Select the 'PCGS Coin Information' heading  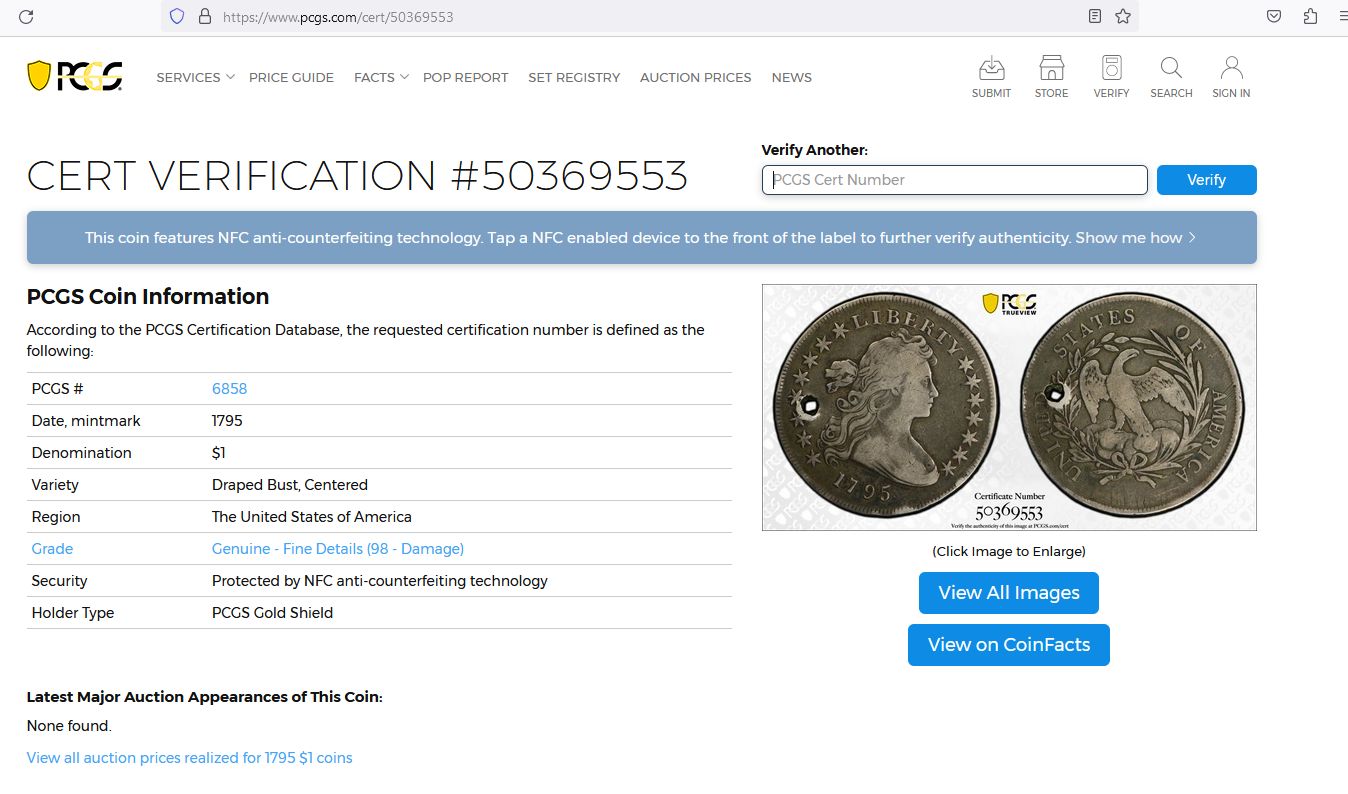148,296
